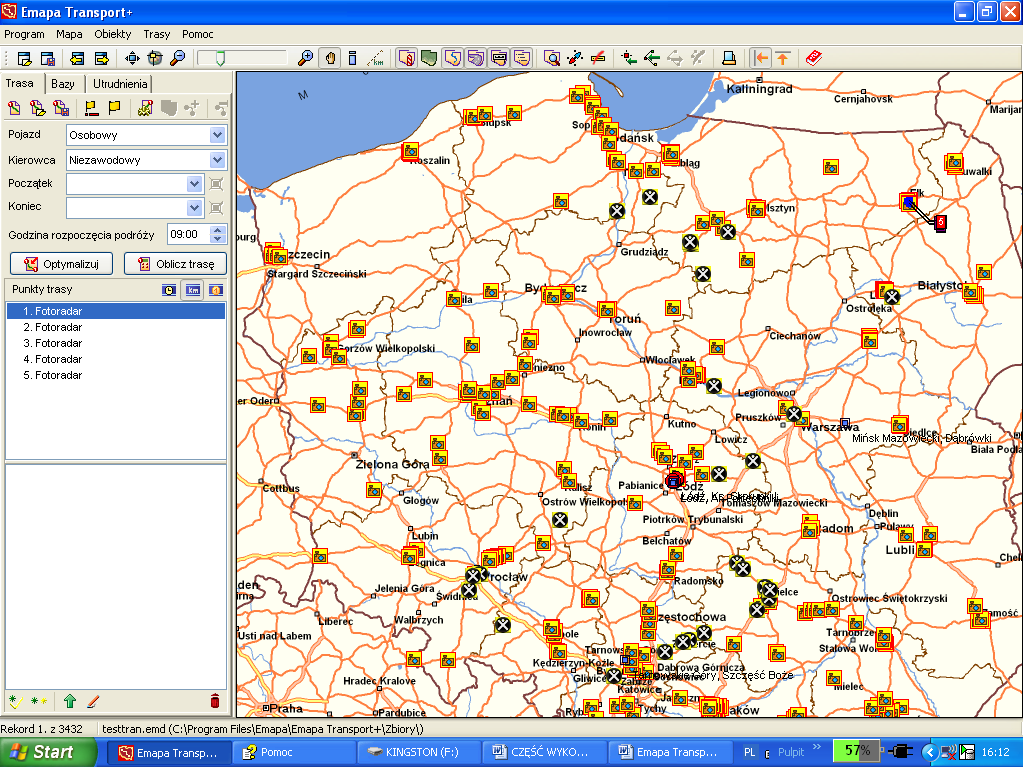Viewport: 1024px width, 768px height.
Task: Click the plain yellow flag icon
Action: (x=114, y=108)
